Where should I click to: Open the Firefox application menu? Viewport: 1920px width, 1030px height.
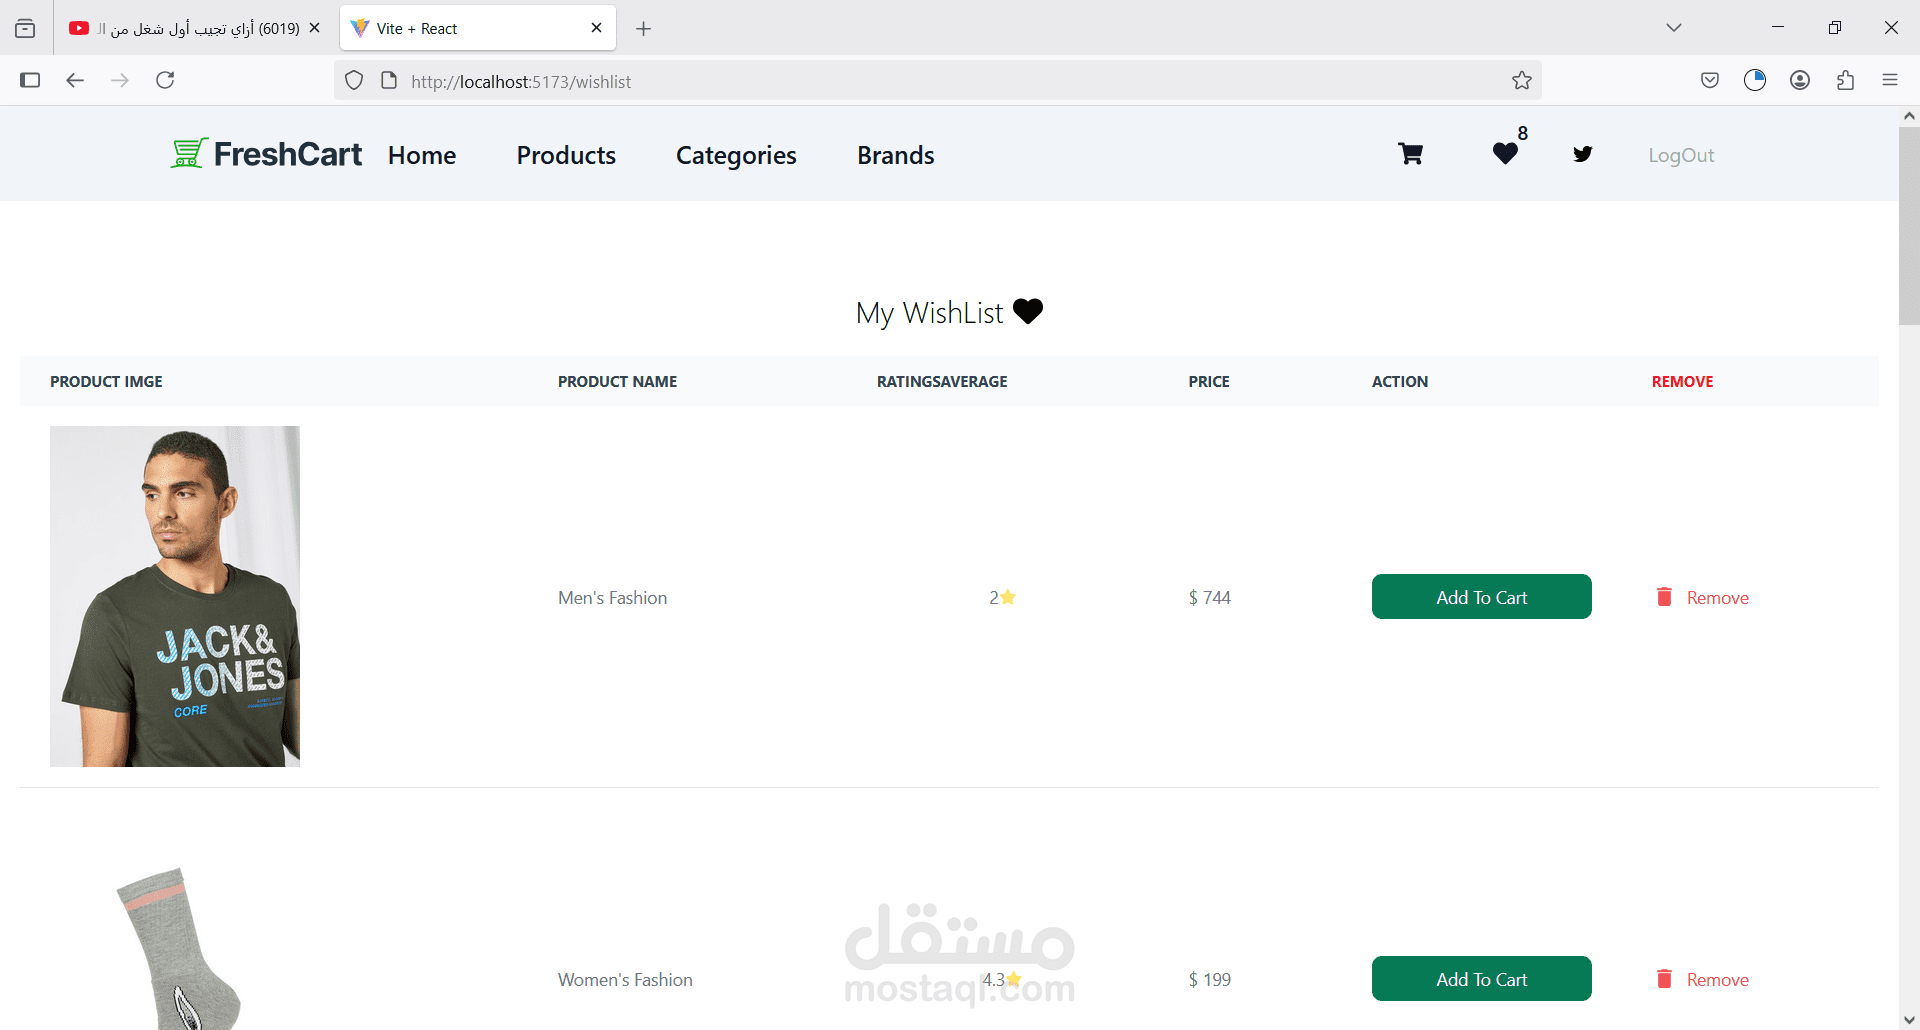tap(1889, 80)
